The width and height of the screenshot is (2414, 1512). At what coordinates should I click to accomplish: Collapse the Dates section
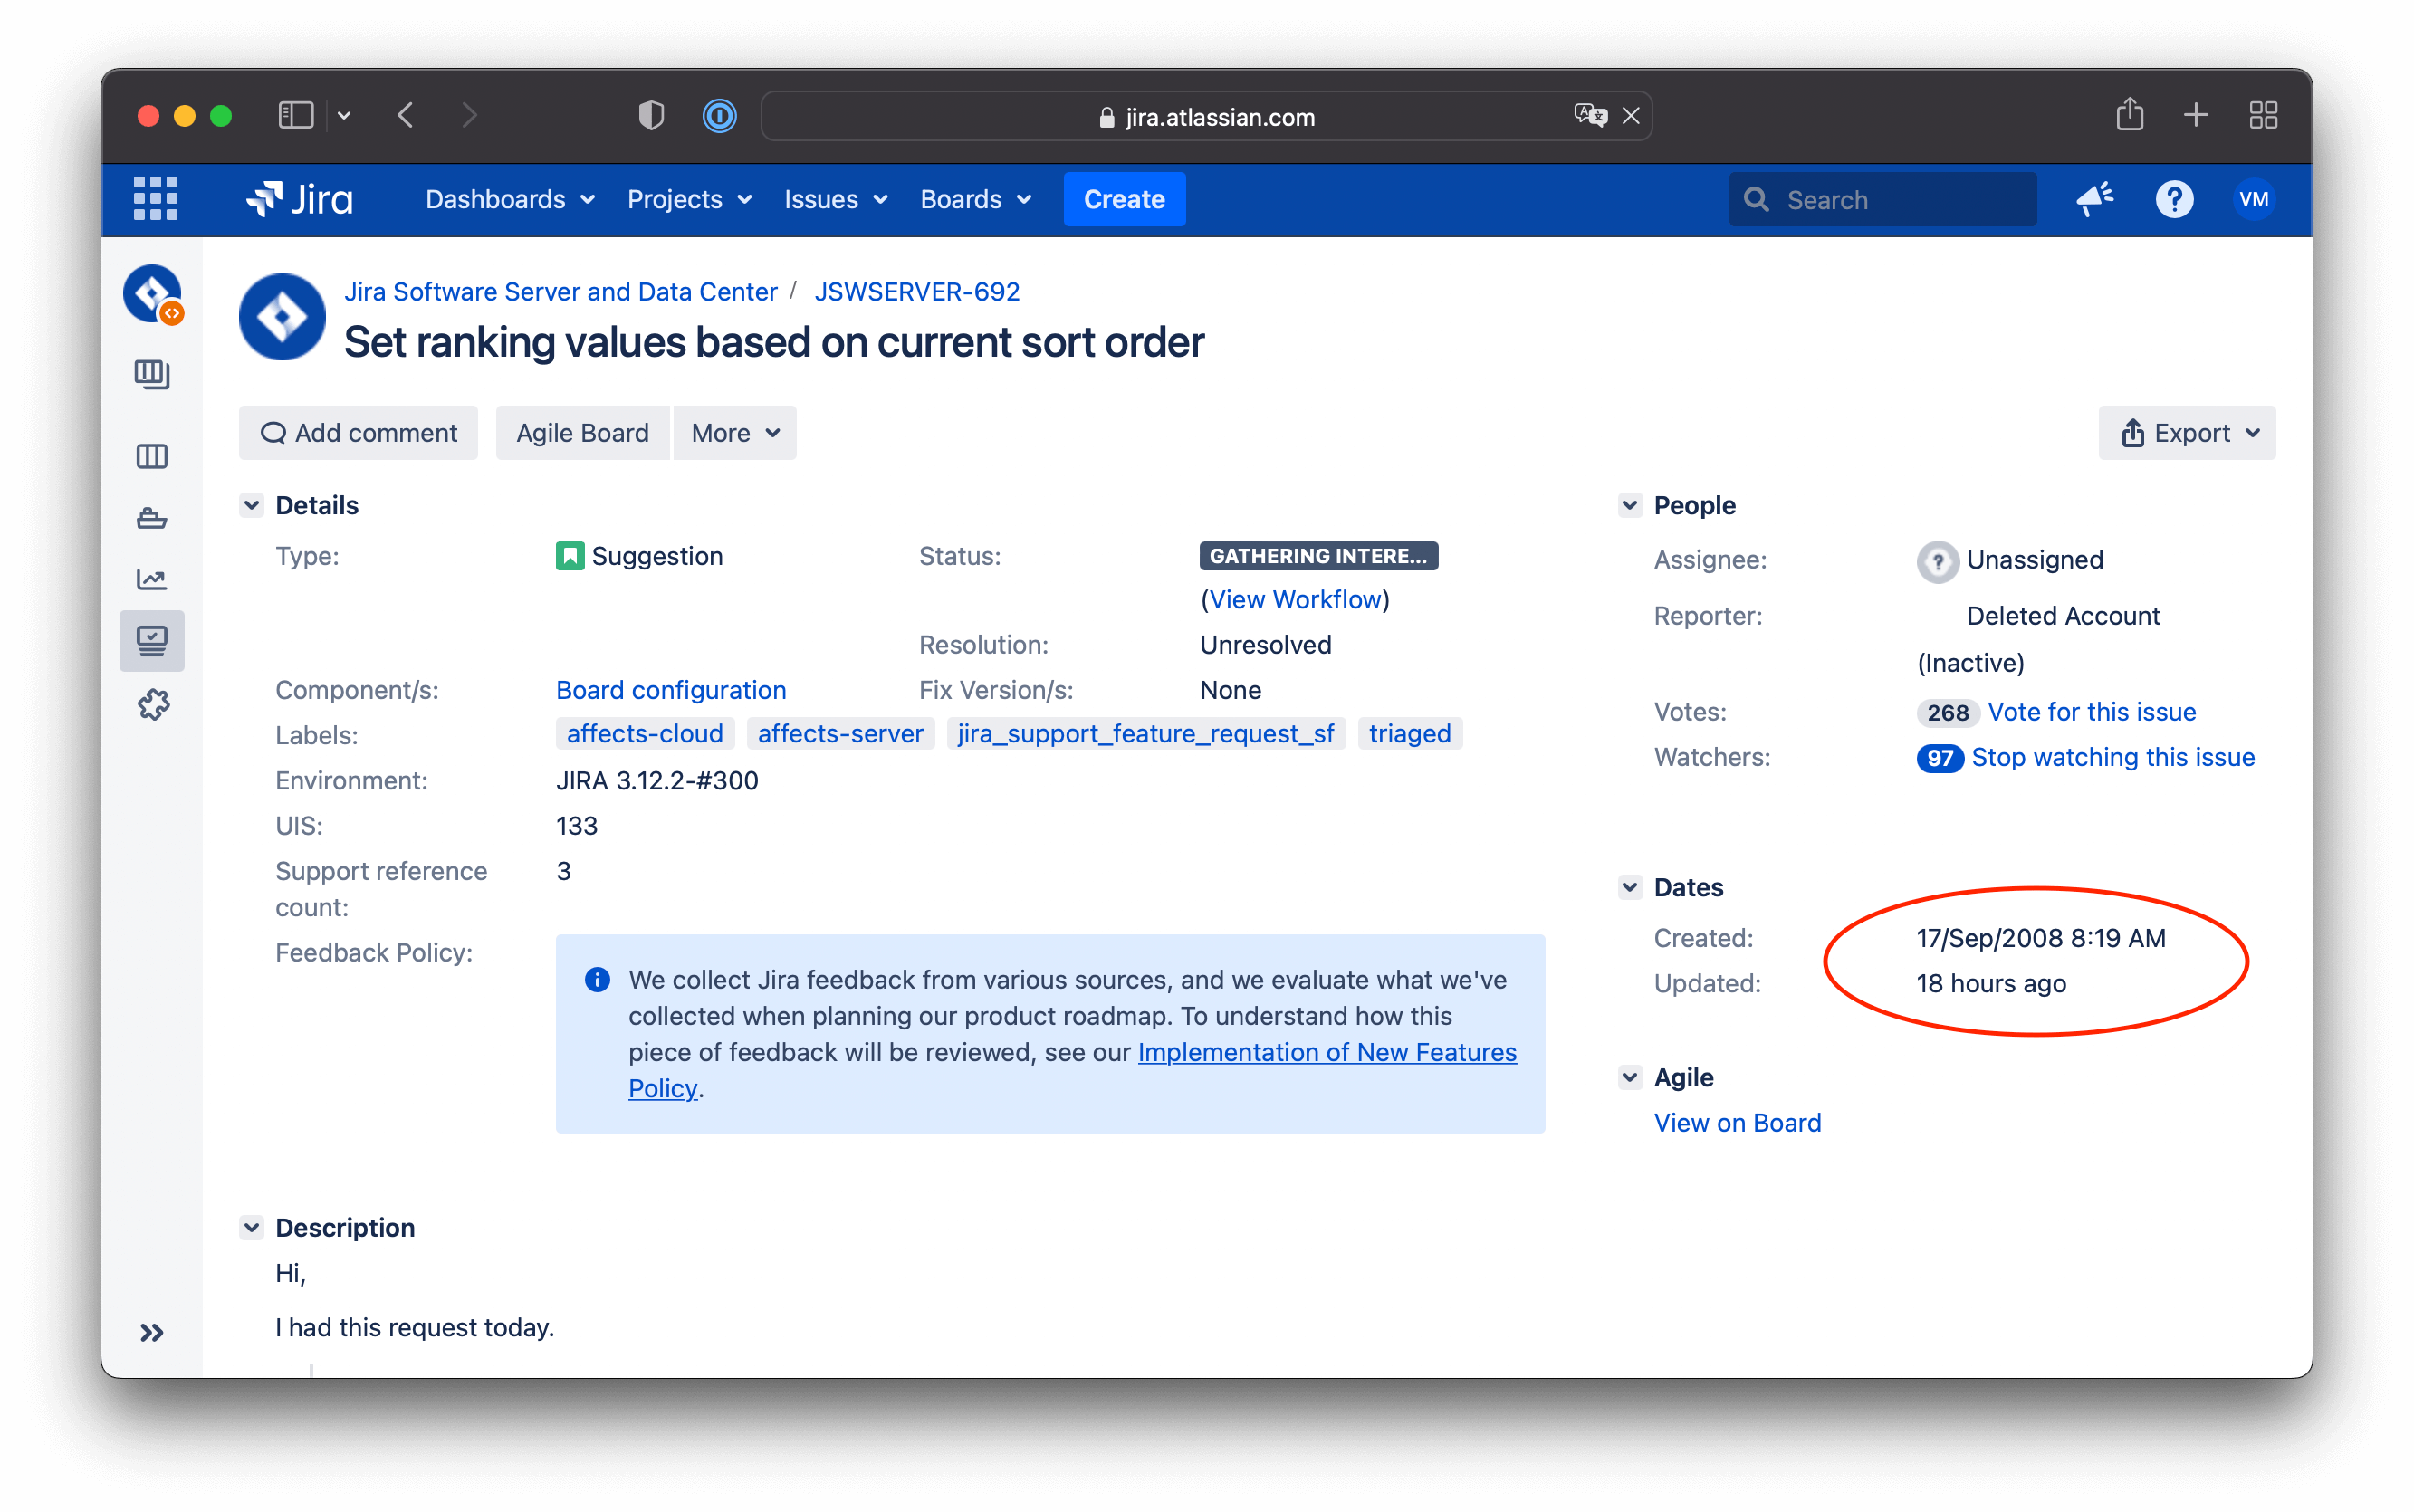[1630, 886]
